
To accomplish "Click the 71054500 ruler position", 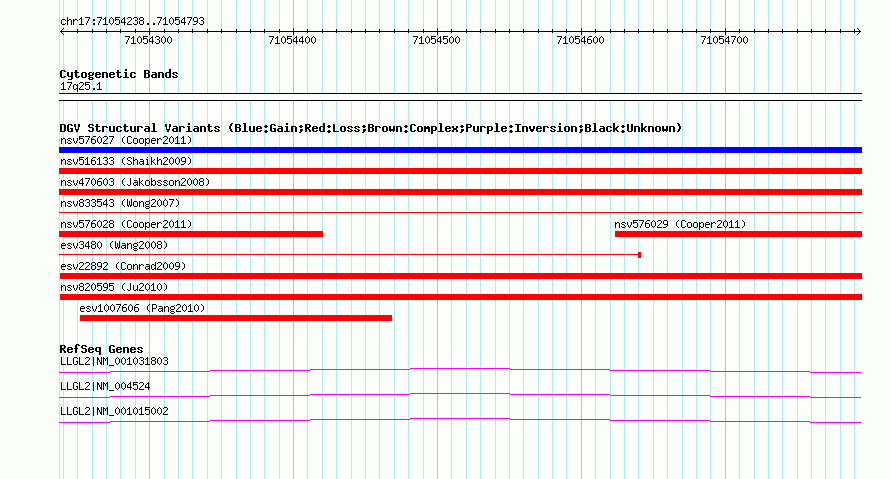I will coord(436,40).
